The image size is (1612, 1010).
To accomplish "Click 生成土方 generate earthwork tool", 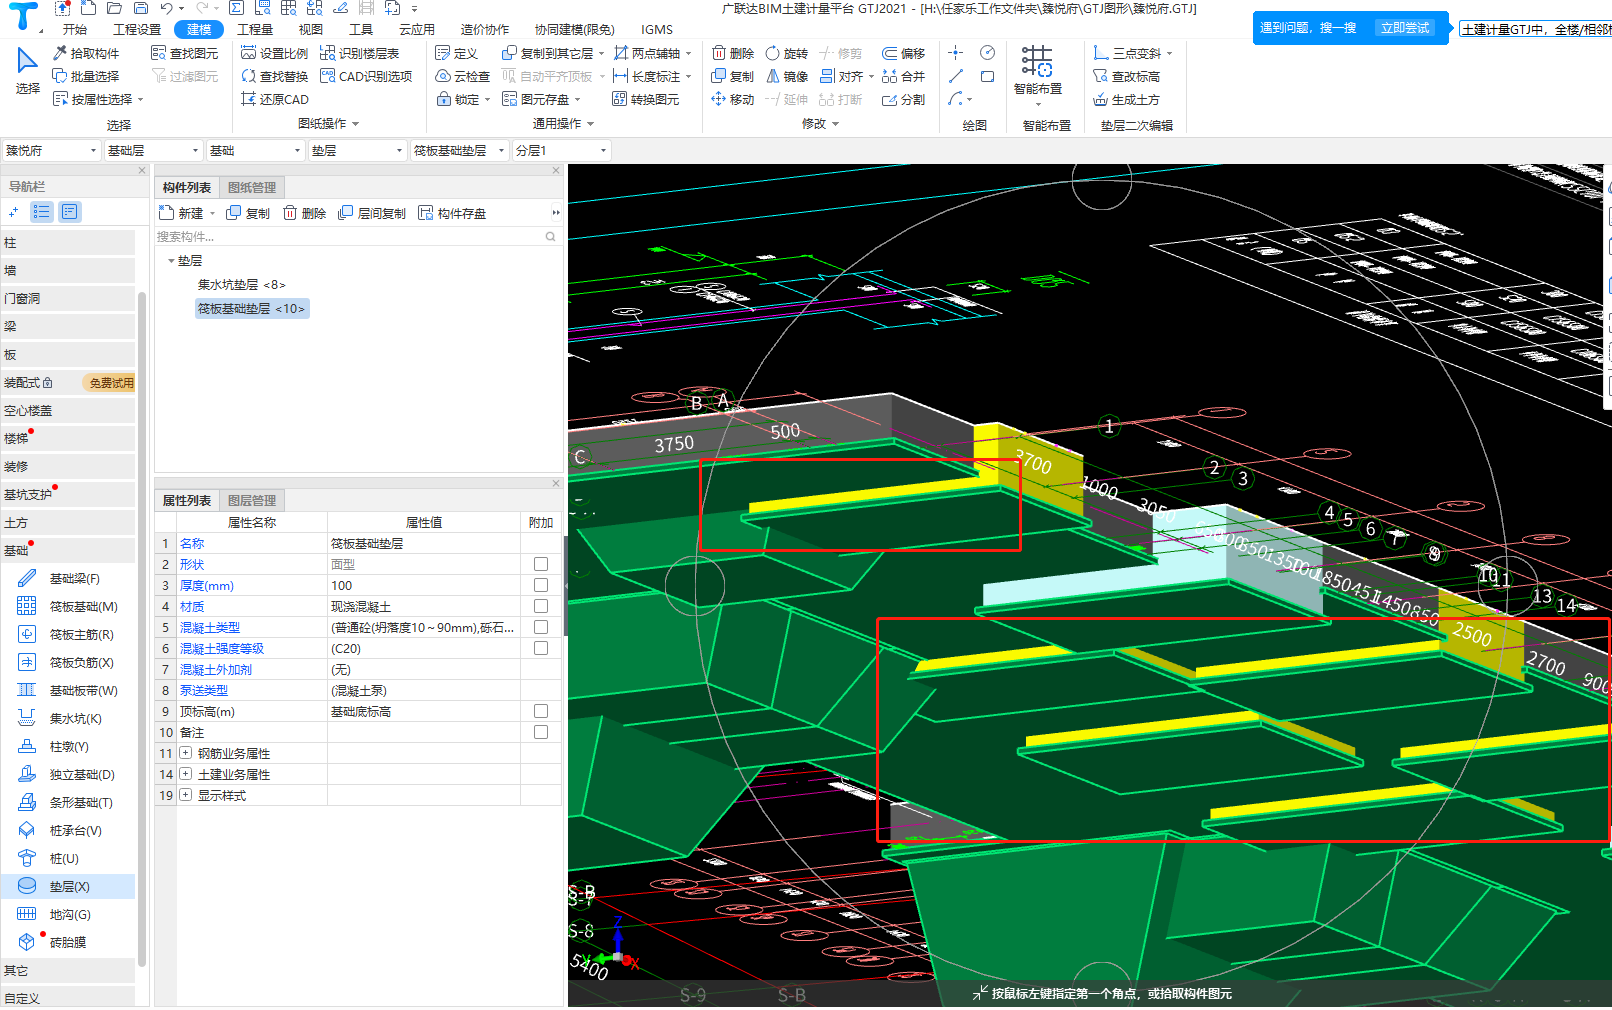I will (x=1127, y=99).
